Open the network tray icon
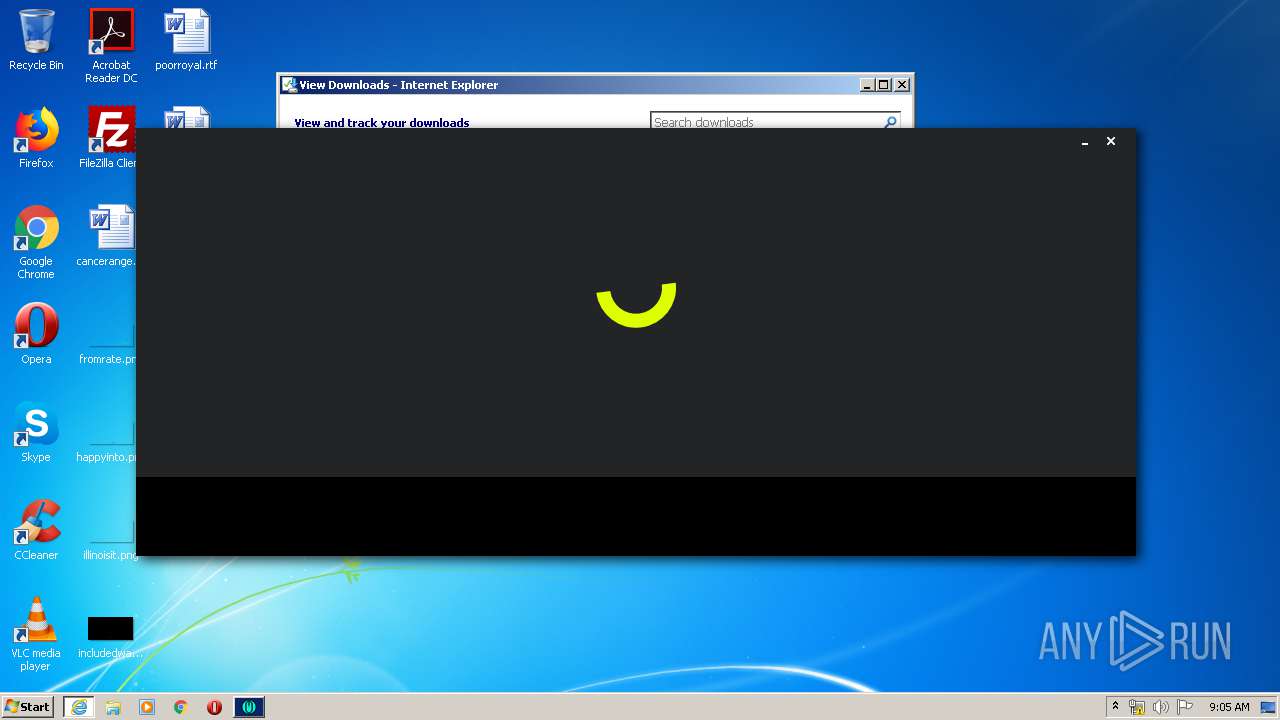Screen dimensions: 1280x720 pos(1137,707)
